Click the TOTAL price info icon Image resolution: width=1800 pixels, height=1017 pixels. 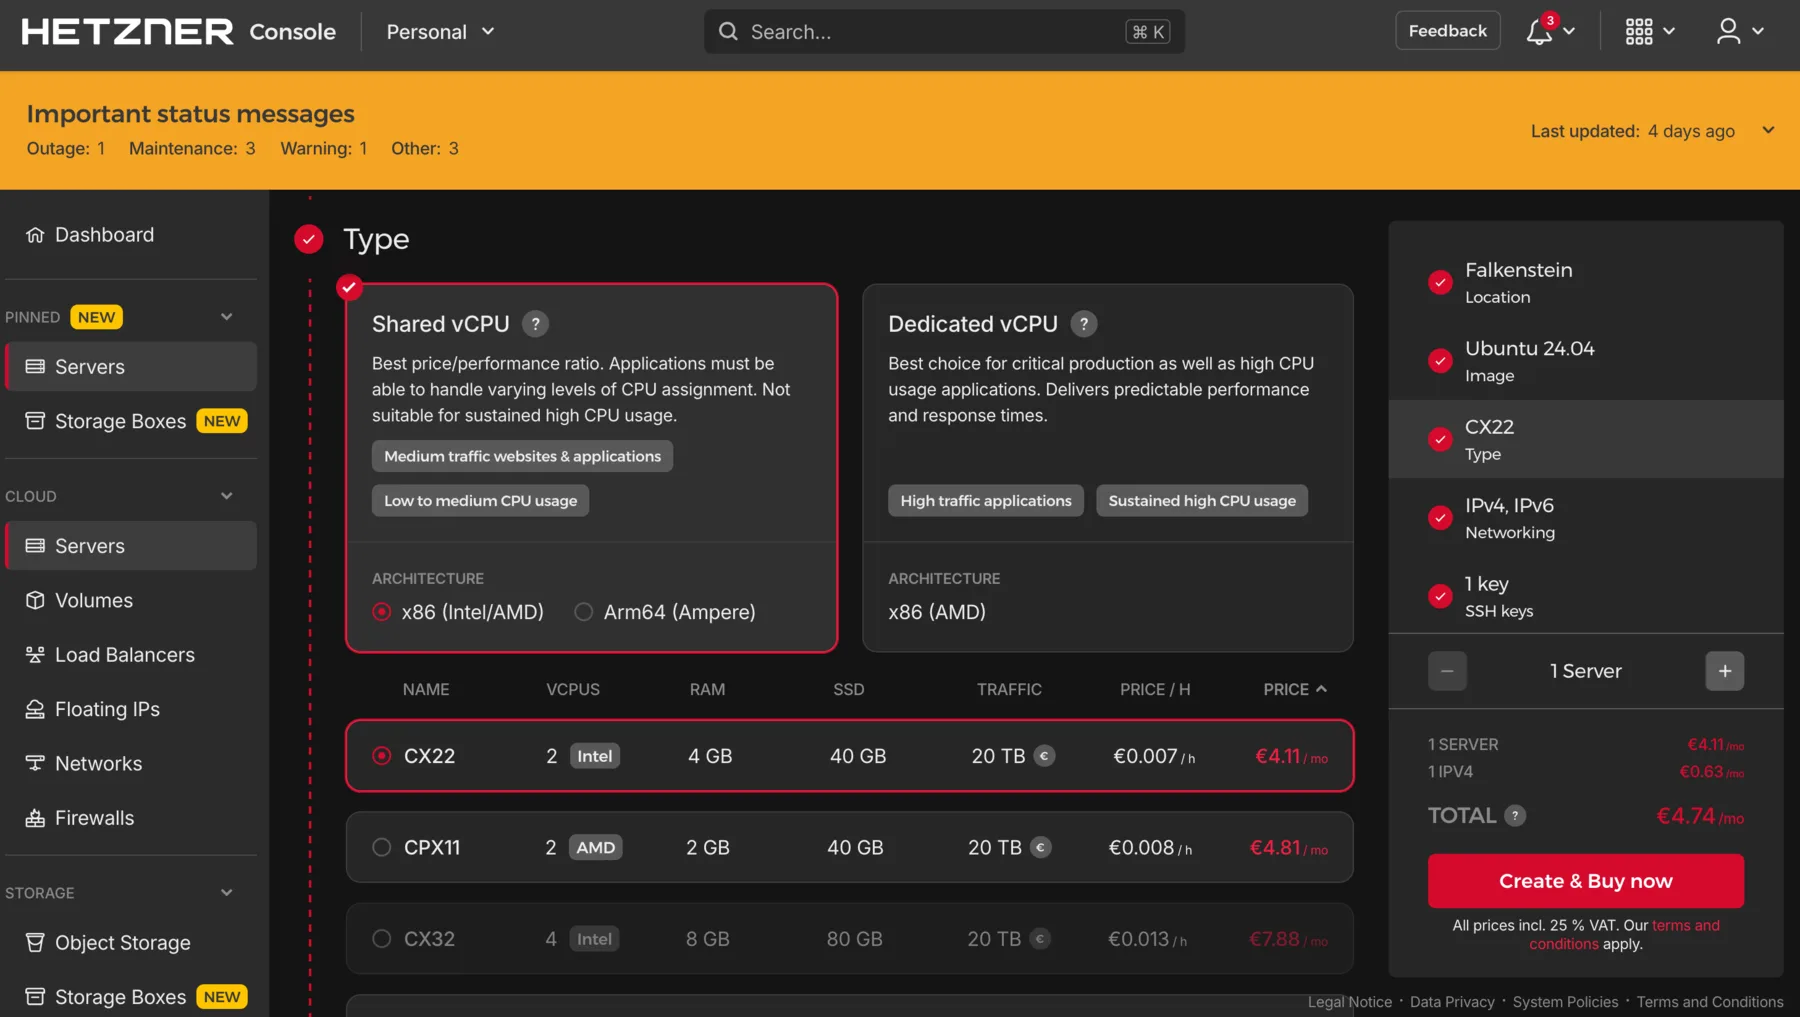tap(1516, 816)
